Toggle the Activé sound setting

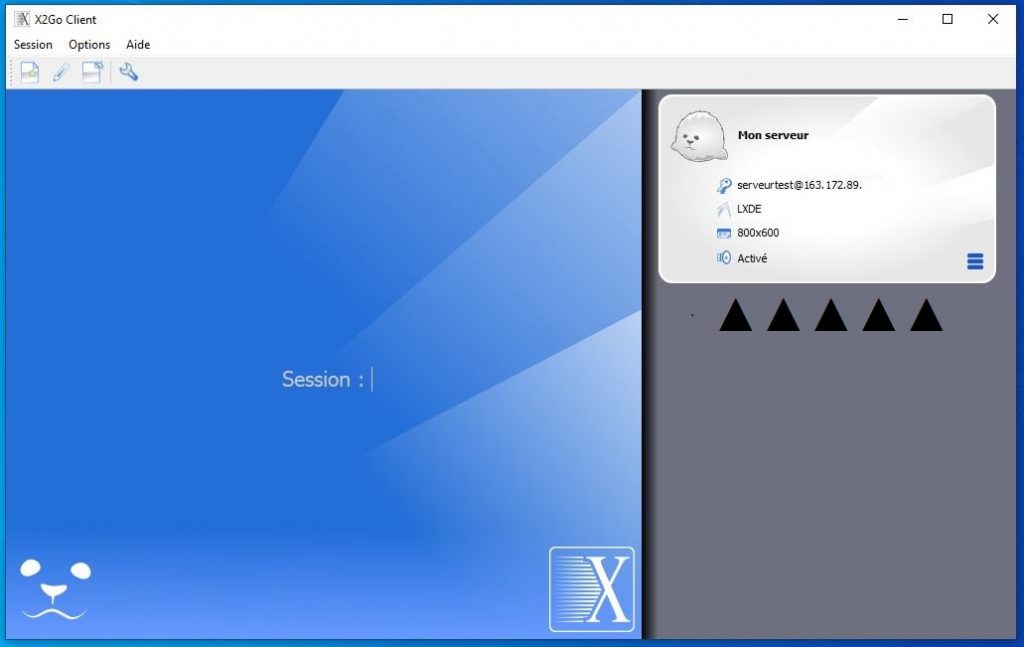752,258
